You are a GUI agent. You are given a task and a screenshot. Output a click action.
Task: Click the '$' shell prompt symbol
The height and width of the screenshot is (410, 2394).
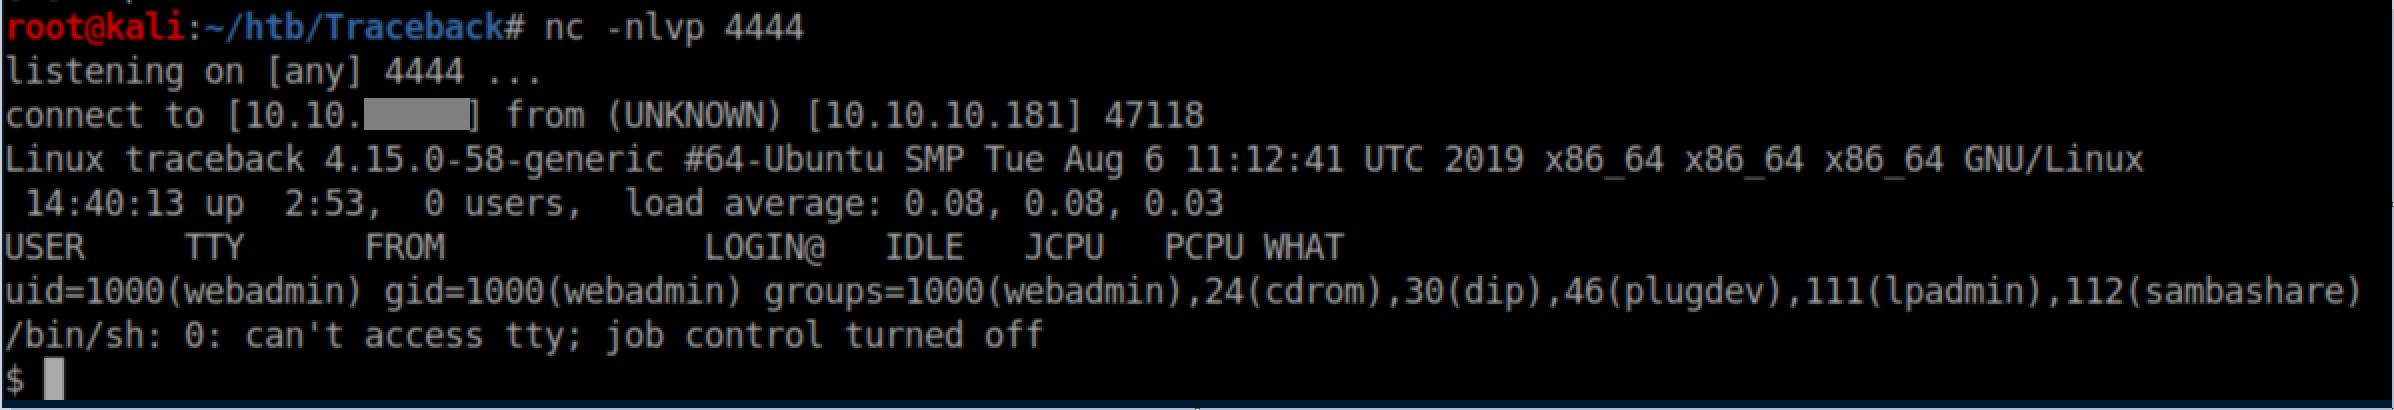[15, 380]
